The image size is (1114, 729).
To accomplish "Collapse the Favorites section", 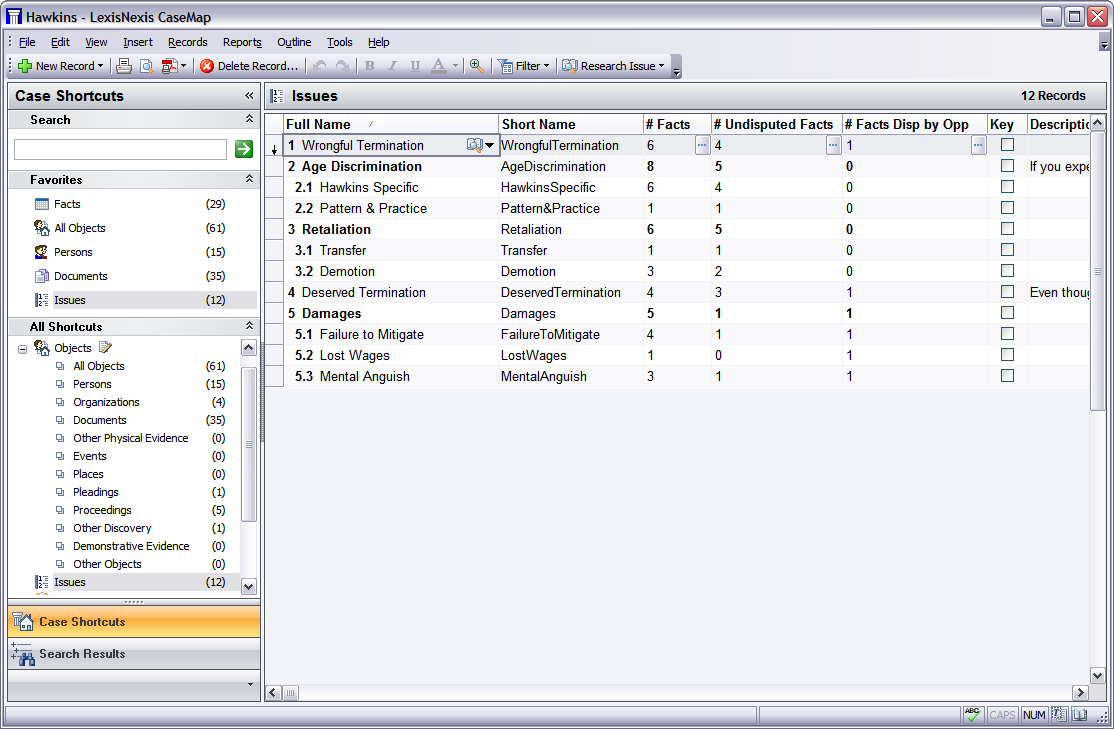I will click(x=249, y=179).
